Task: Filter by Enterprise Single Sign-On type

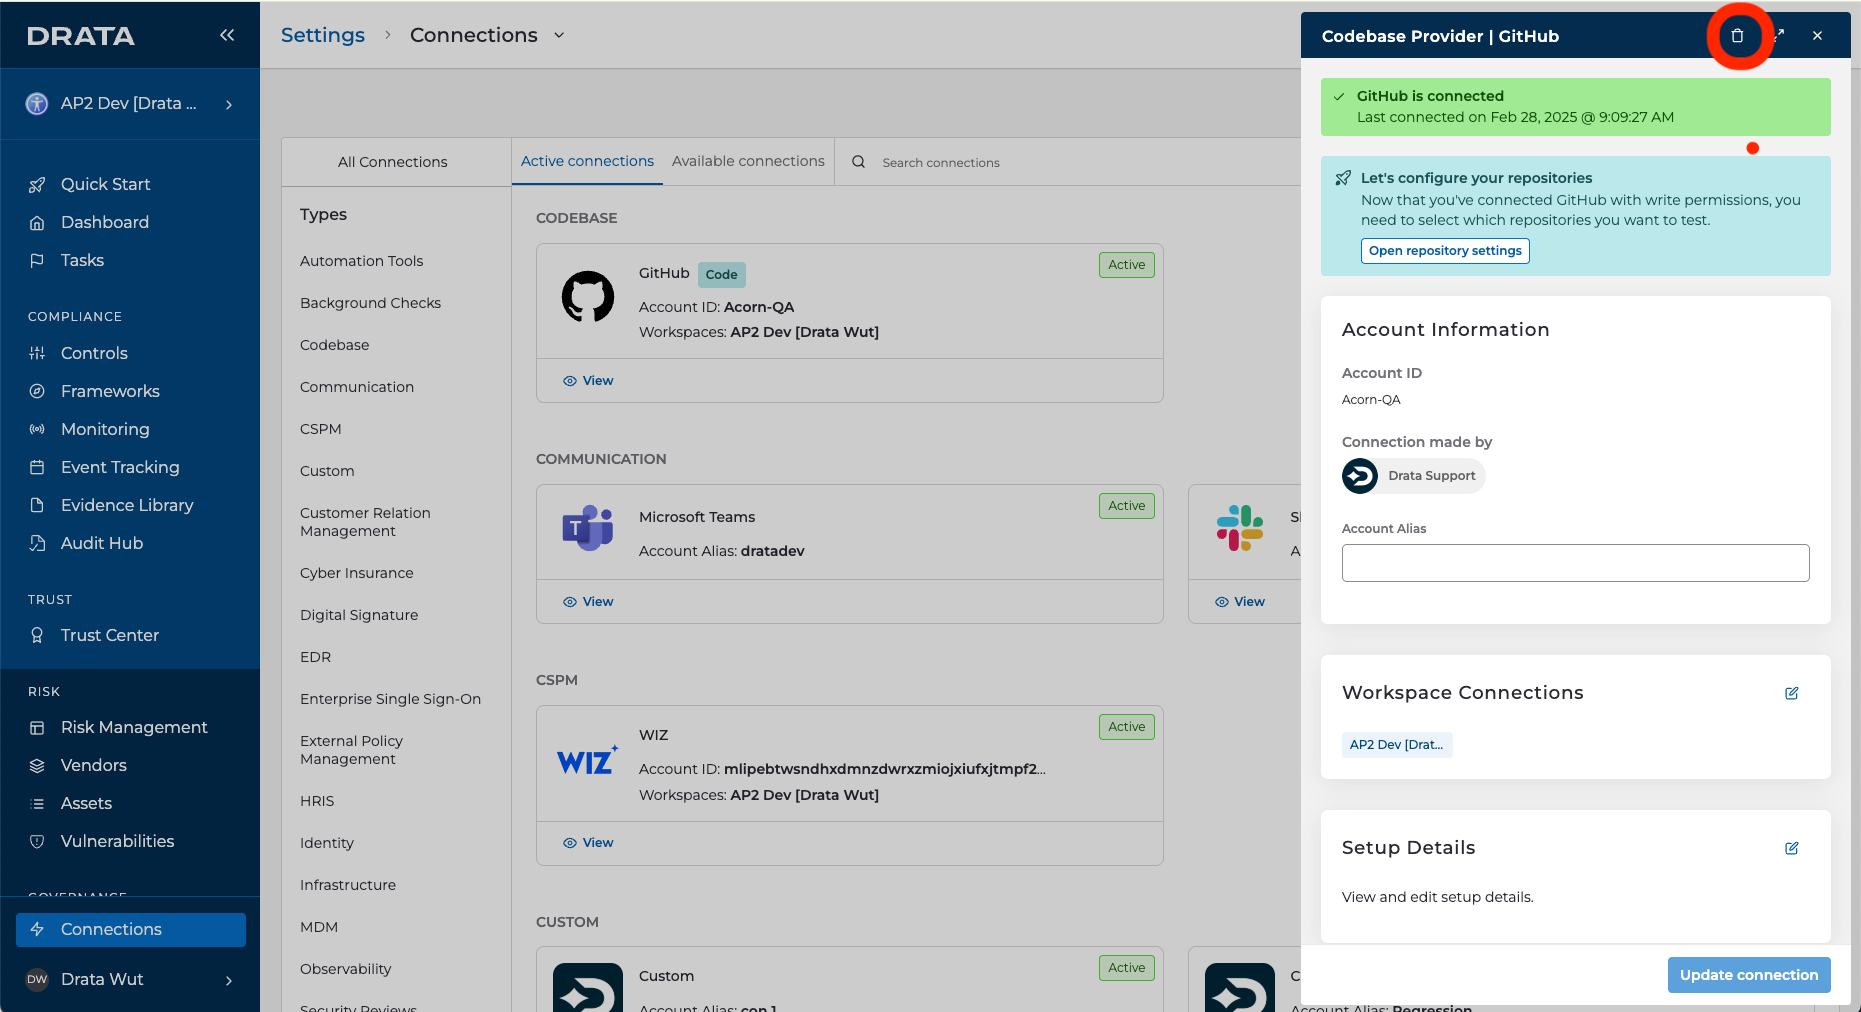Action: tap(391, 699)
